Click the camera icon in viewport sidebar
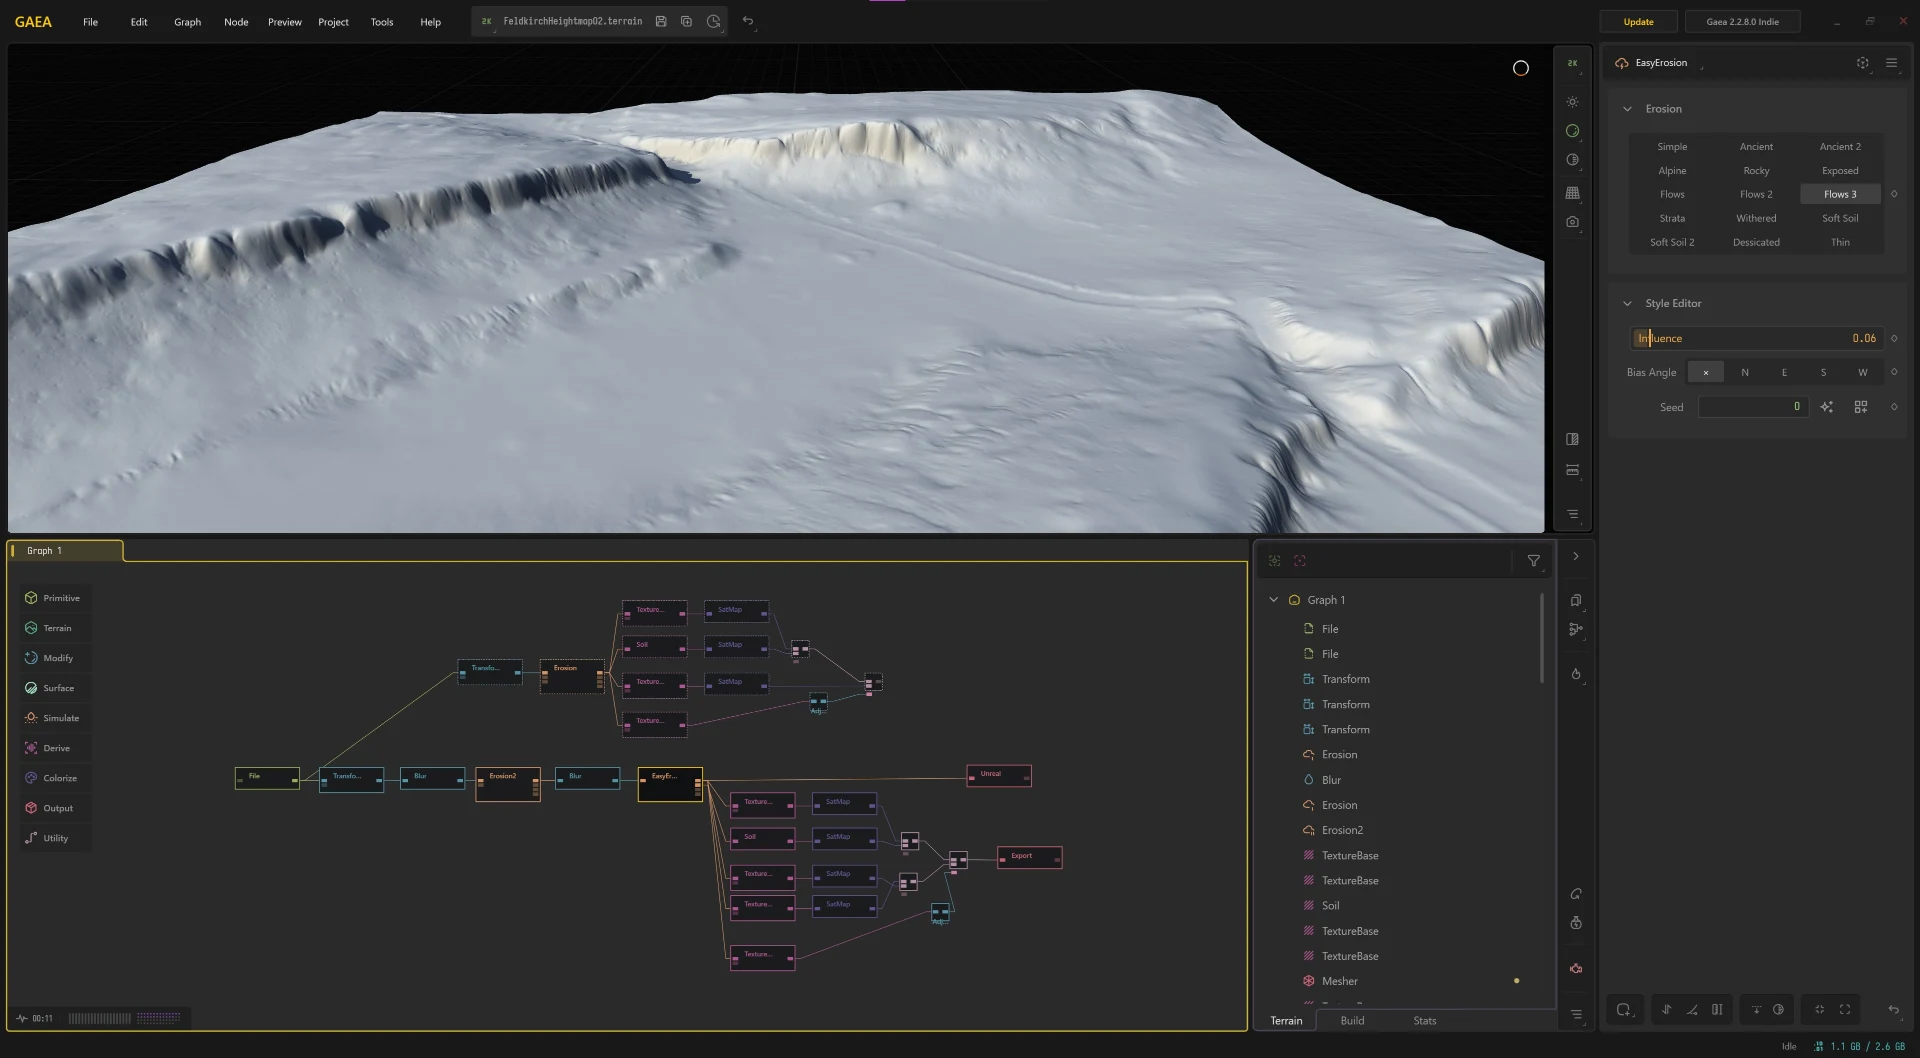The height and width of the screenshot is (1058, 1920). point(1572,222)
